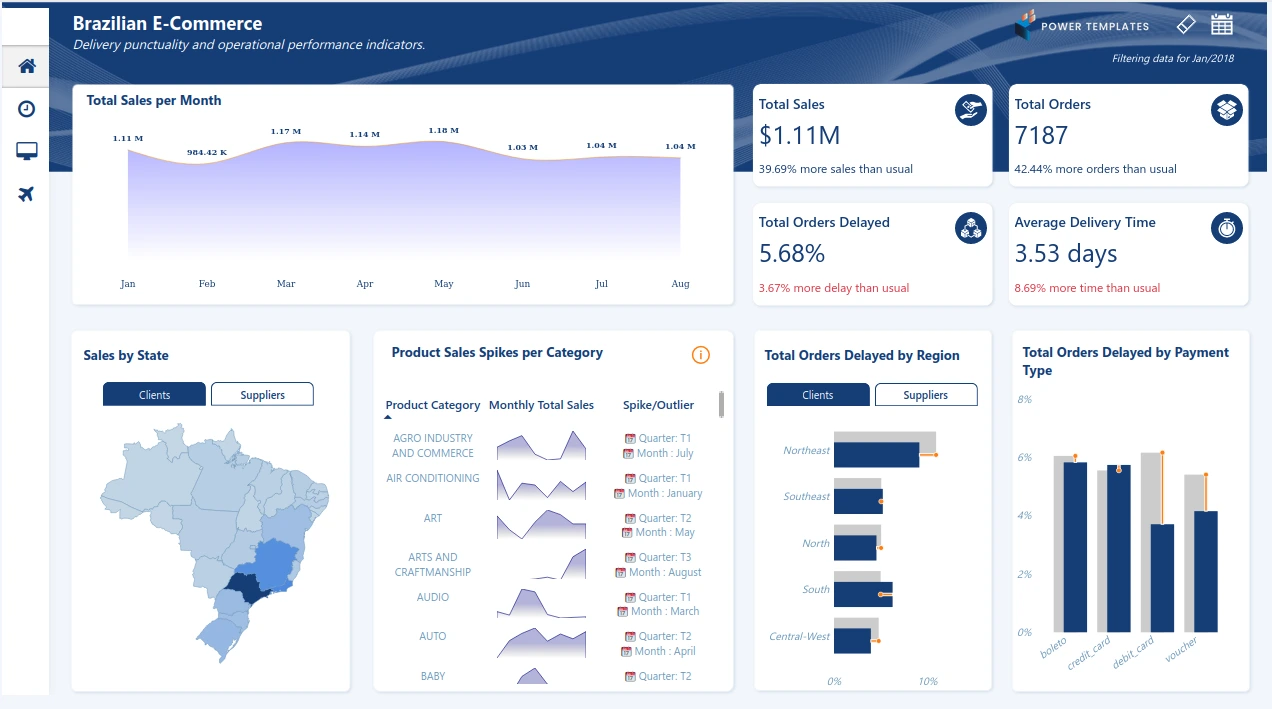Open the Home page from the sidebar

pyautogui.click(x=25, y=65)
